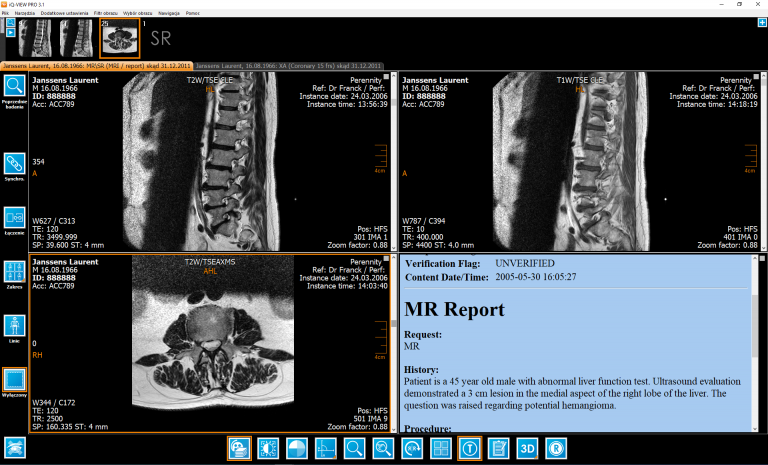768x465 pixels.
Task: Toggle the Synchro. synchronization button
Action: click(15, 163)
